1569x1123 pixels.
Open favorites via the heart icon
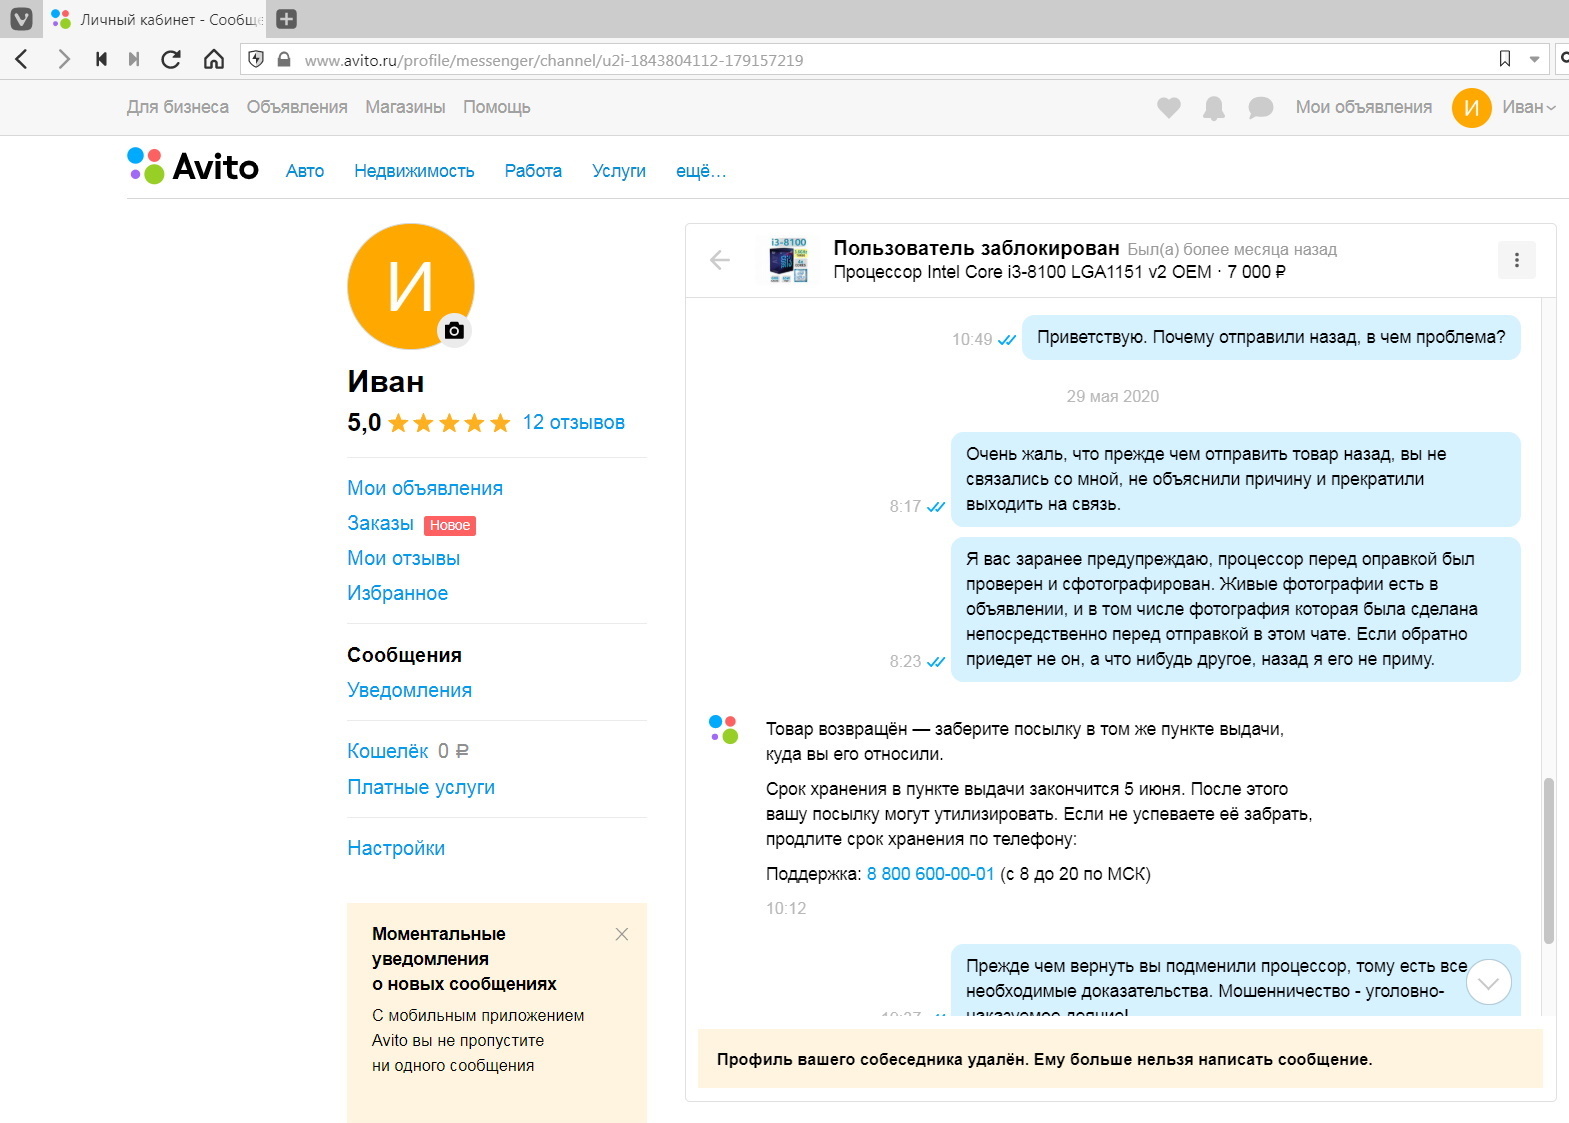(x=1168, y=107)
